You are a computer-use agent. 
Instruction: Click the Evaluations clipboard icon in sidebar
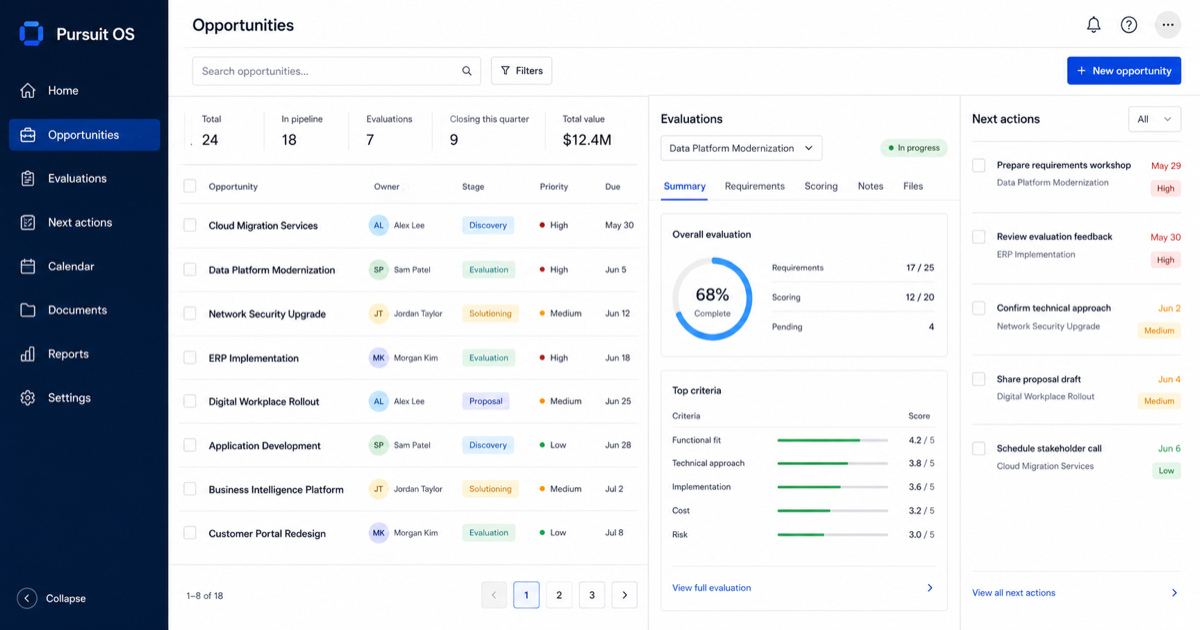click(28, 179)
